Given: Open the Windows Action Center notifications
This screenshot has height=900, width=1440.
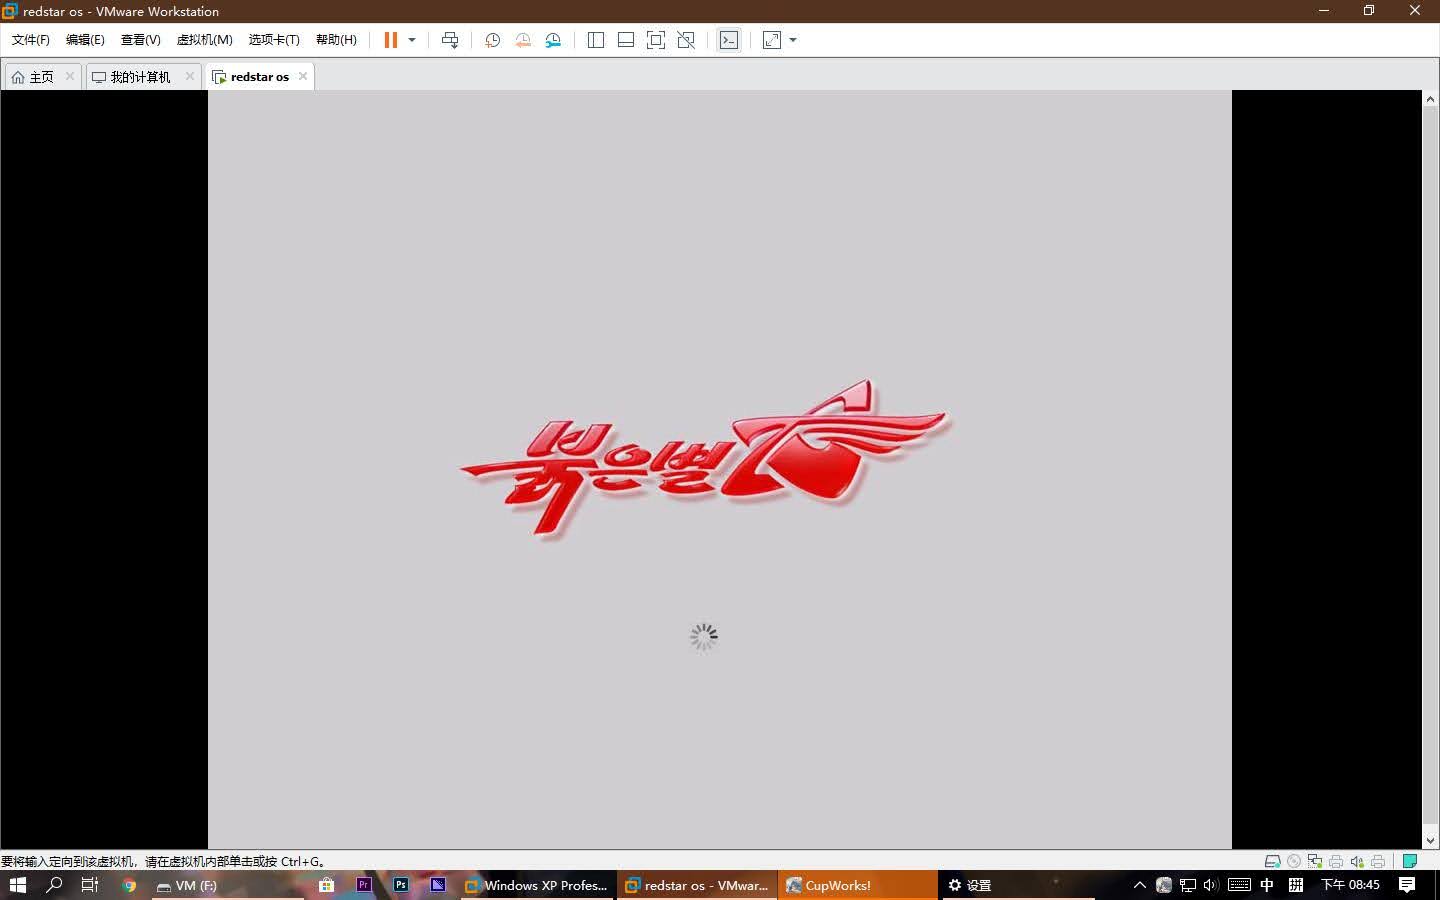Looking at the screenshot, I should point(1407,885).
